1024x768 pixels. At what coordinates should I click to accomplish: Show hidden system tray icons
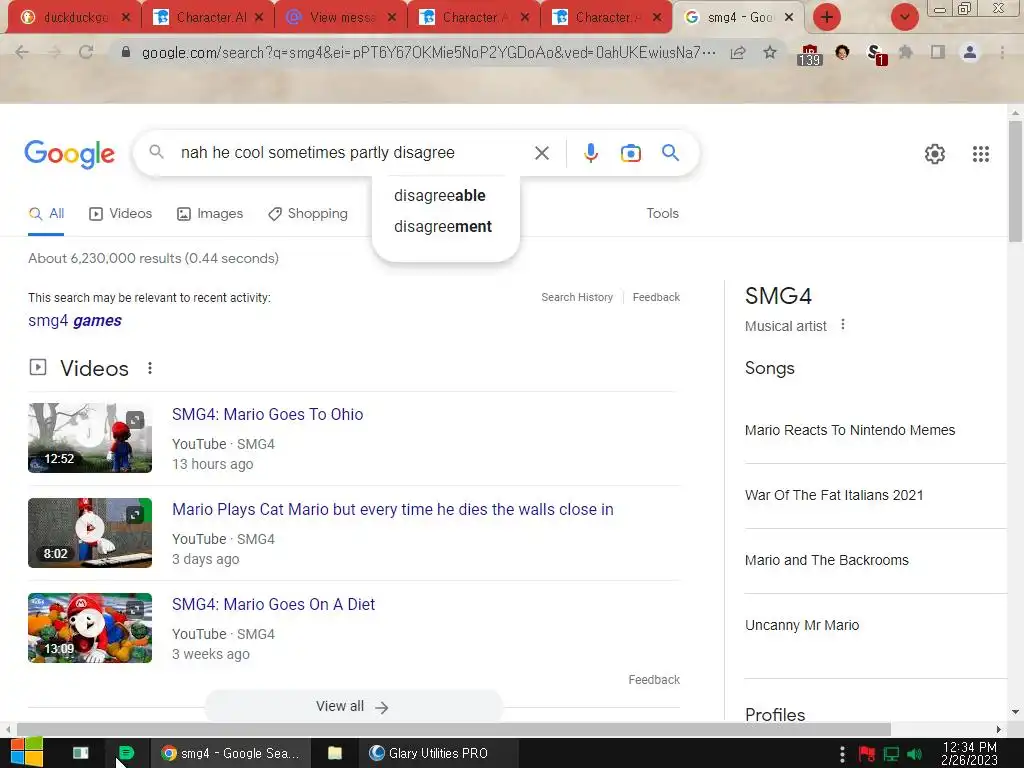842,754
